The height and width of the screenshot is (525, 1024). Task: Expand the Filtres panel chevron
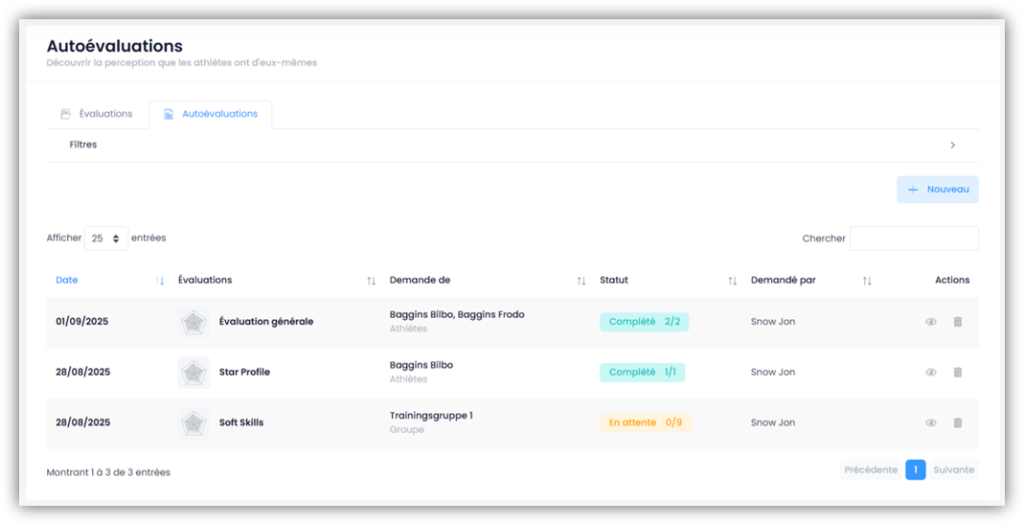click(x=952, y=145)
